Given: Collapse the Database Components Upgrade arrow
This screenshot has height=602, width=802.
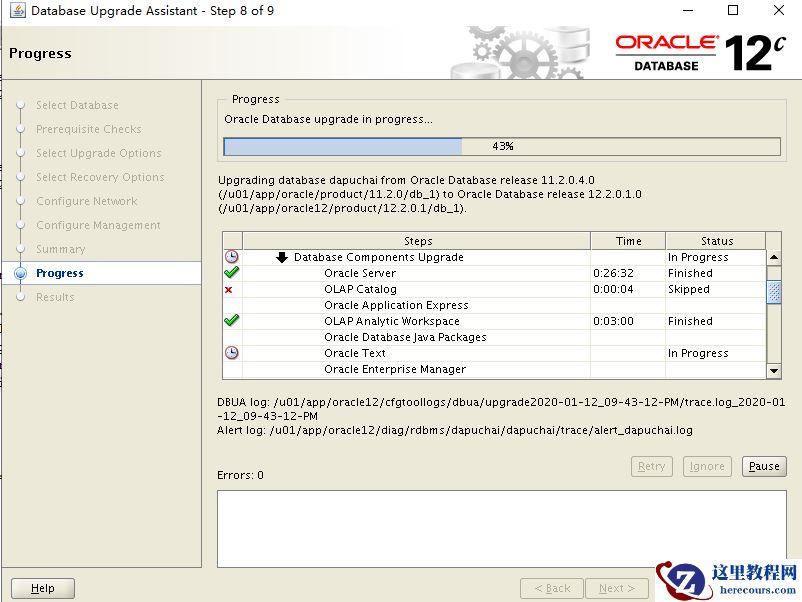Looking at the screenshot, I should coord(282,257).
